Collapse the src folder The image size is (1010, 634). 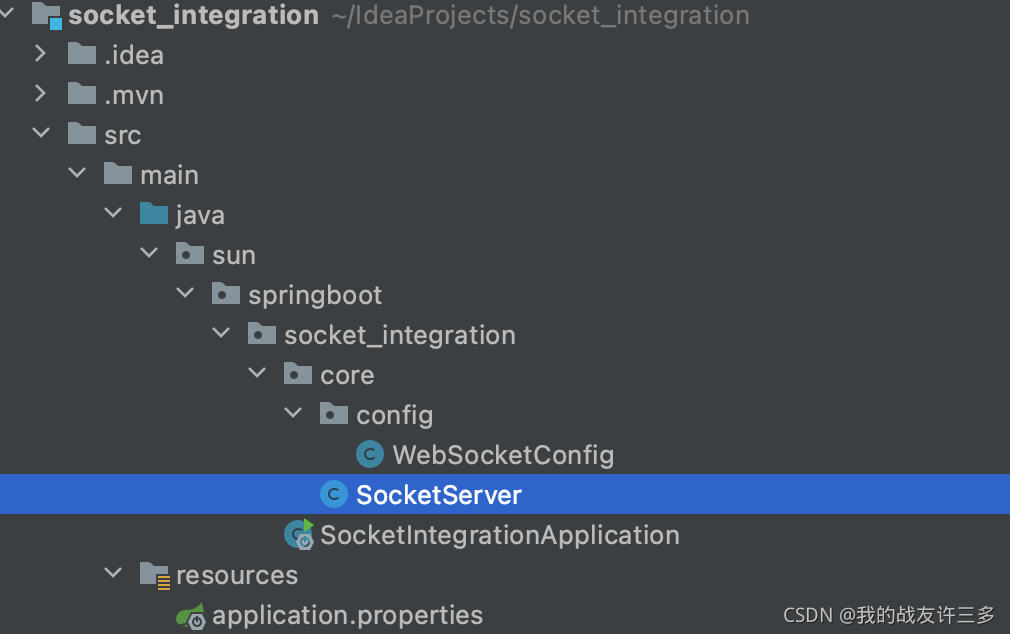point(40,135)
